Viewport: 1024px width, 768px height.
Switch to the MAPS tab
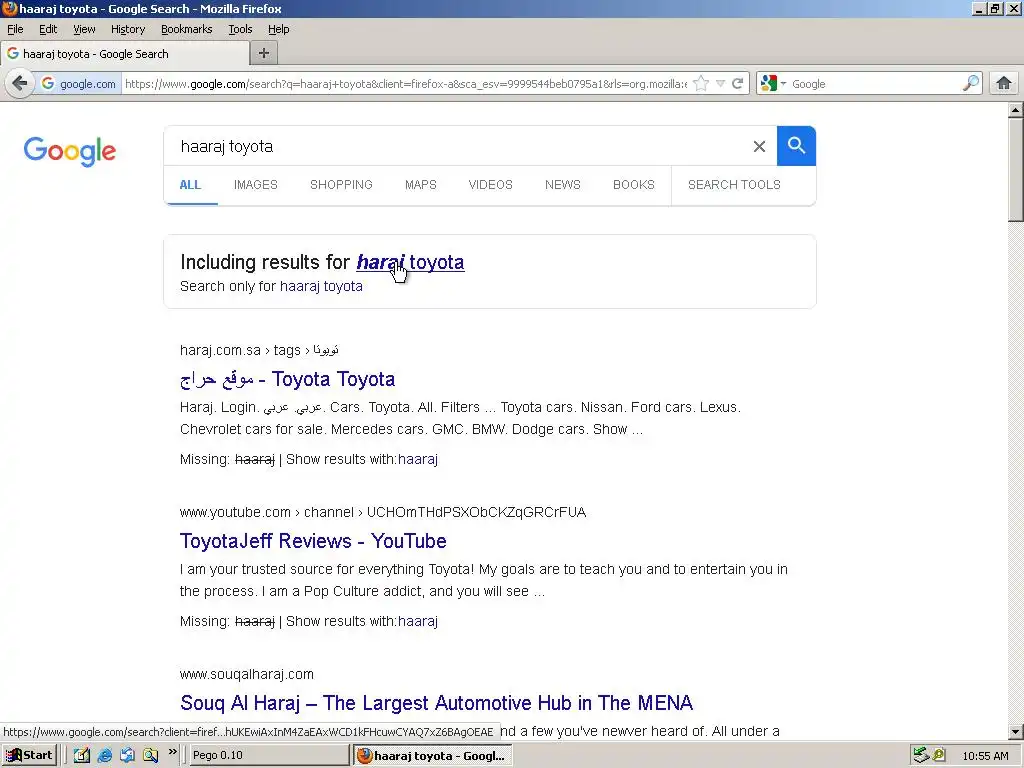pyautogui.click(x=421, y=185)
